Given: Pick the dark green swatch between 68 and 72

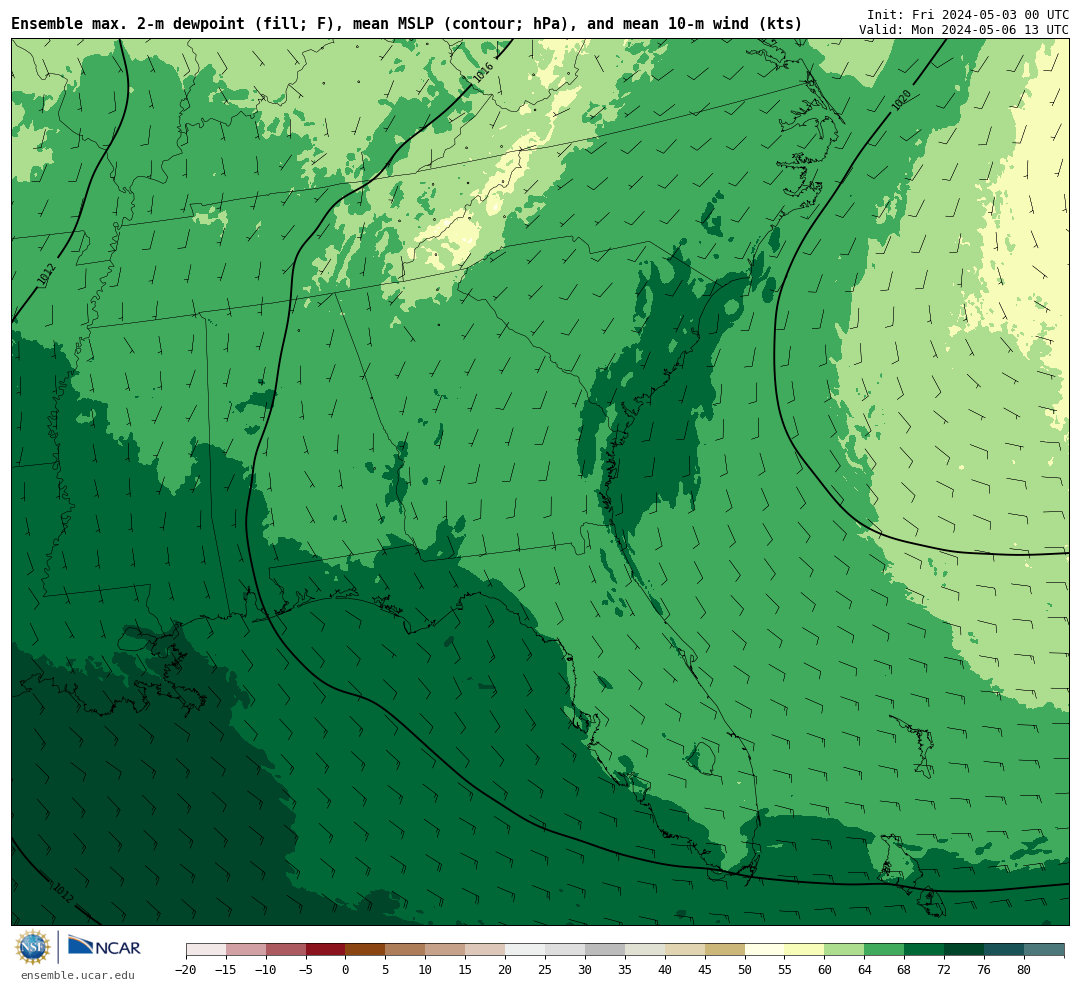Looking at the screenshot, I should tap(924, 950).
